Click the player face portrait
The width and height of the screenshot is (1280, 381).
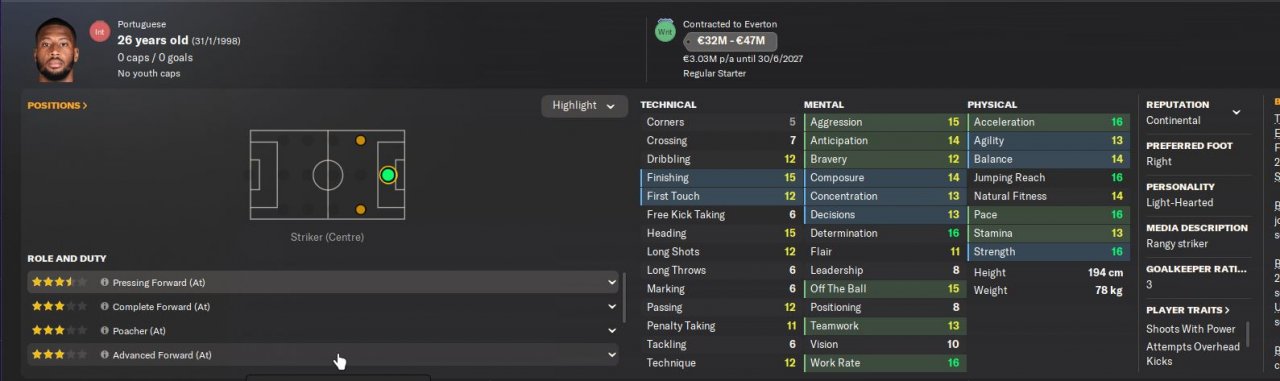pyautogui.click(x=56, y=51)
